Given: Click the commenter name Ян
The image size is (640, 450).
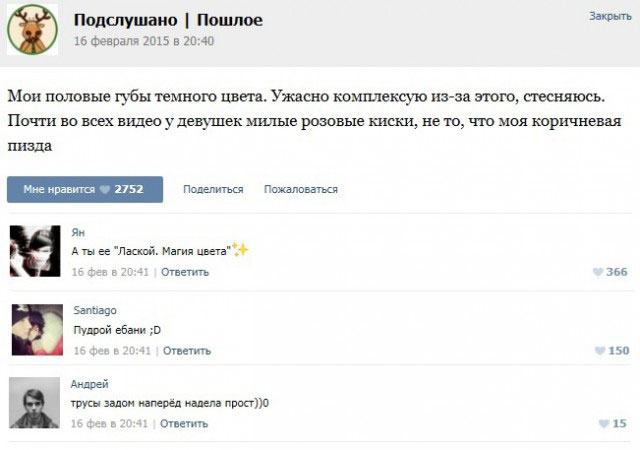Looking at the screenshot, I should click(x=78, y=232).
